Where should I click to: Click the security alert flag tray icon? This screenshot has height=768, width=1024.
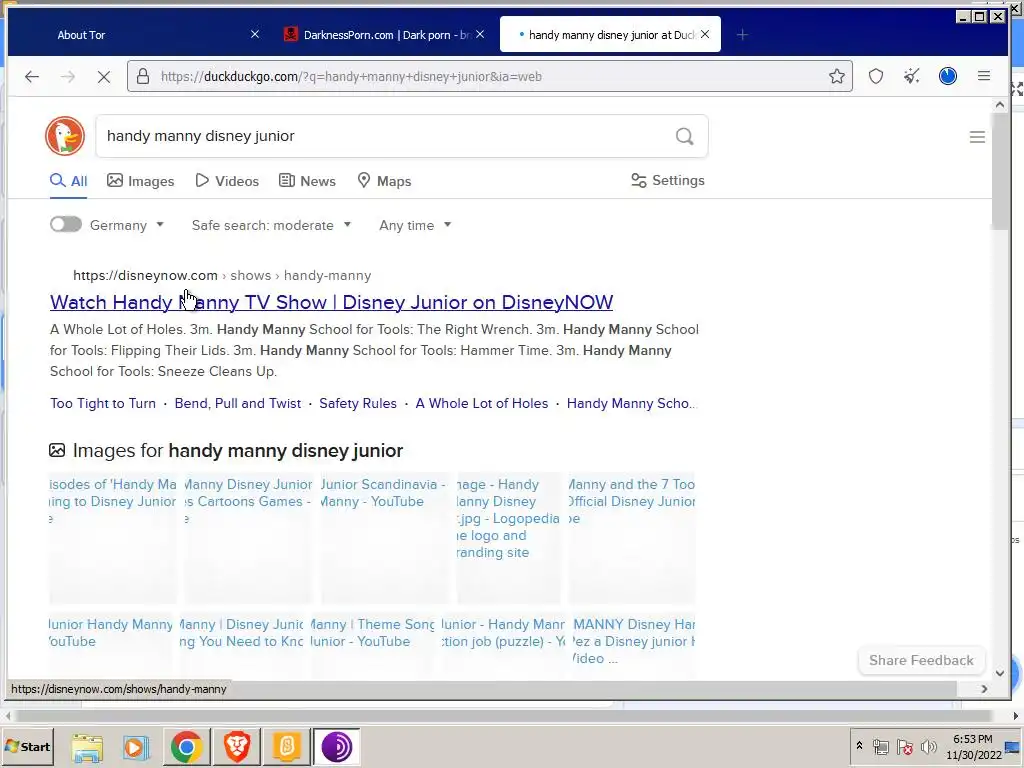point(904,746)
